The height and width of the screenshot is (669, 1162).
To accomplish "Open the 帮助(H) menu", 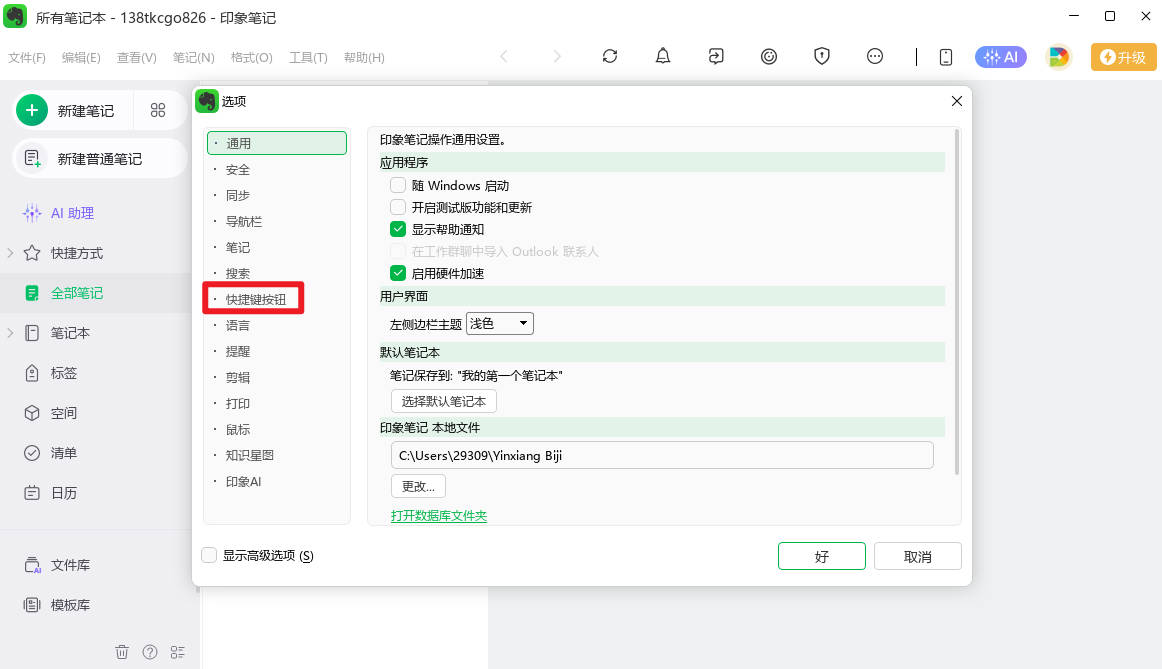I will pos(364,58).
